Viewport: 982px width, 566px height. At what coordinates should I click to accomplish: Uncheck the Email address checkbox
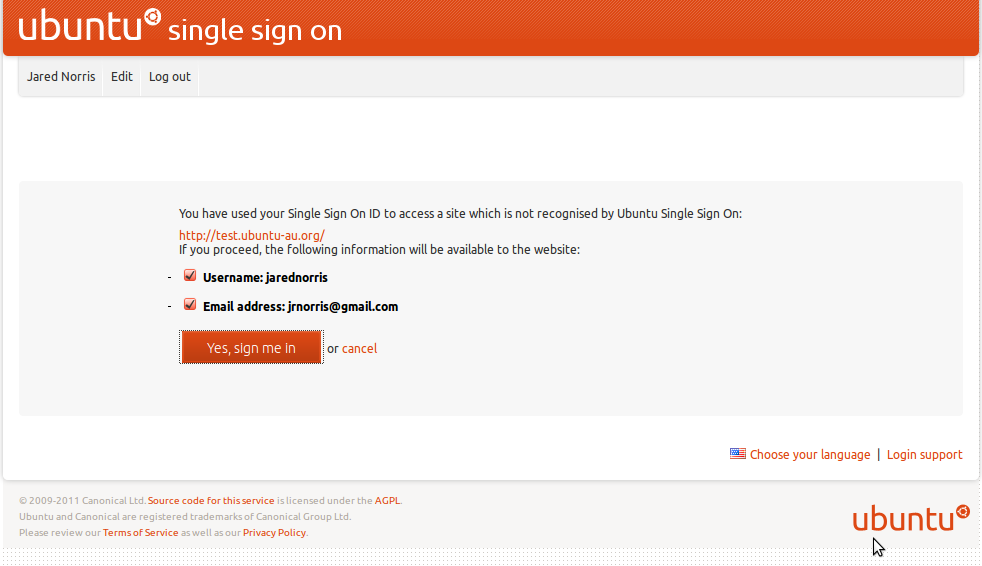(x=190, y=305)
